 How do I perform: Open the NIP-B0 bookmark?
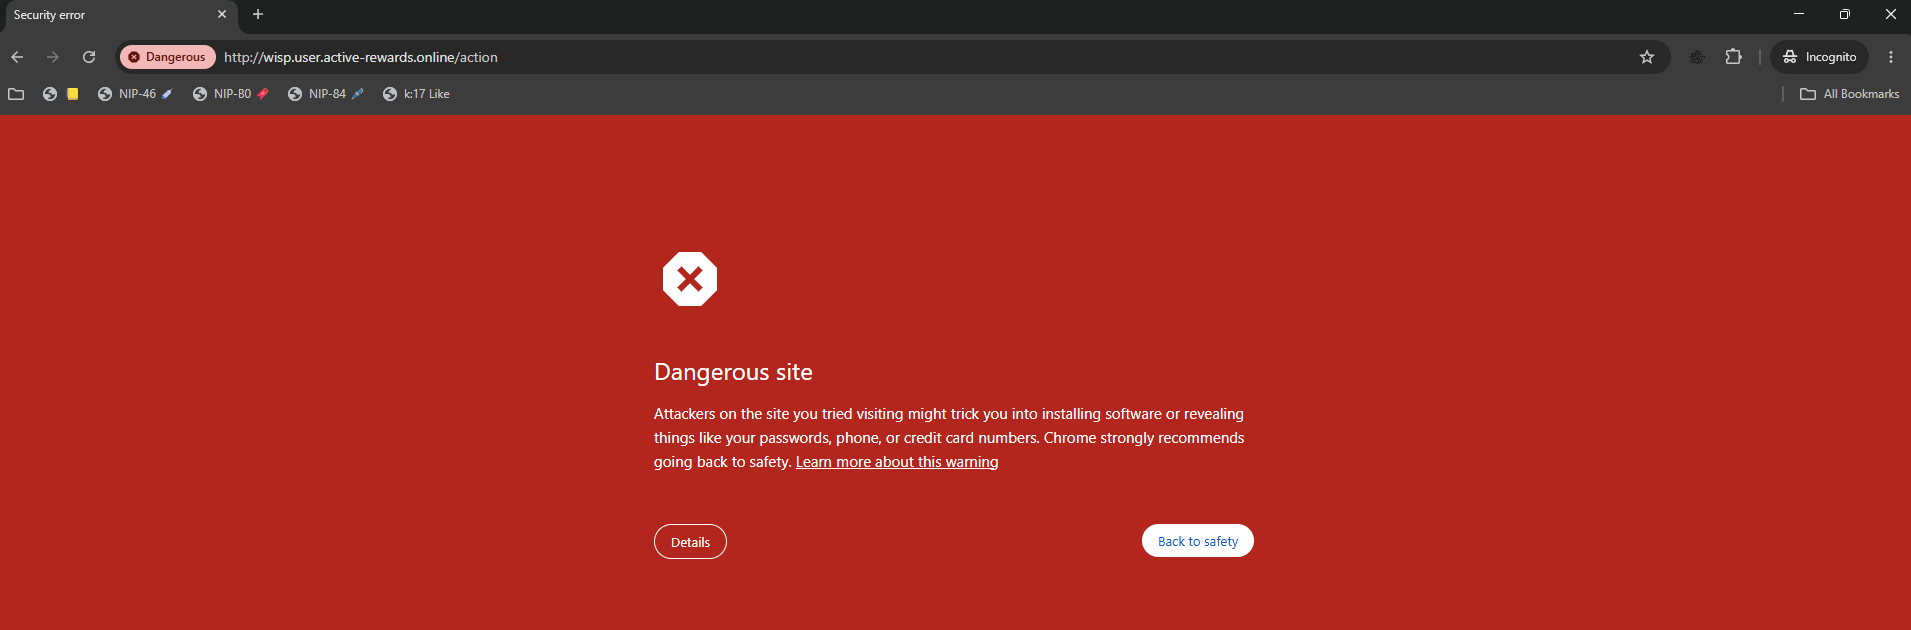pyautogui.click(x=231, y=94)
